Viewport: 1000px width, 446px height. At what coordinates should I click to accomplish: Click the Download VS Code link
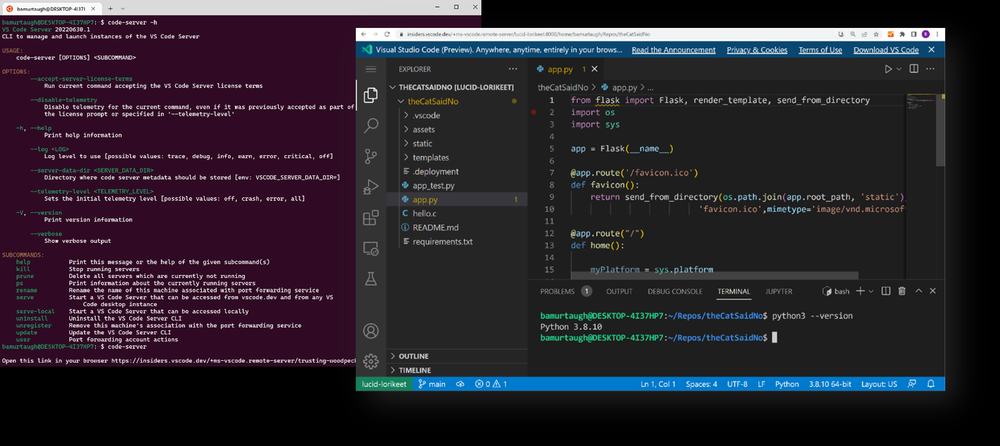coord(886,50)
